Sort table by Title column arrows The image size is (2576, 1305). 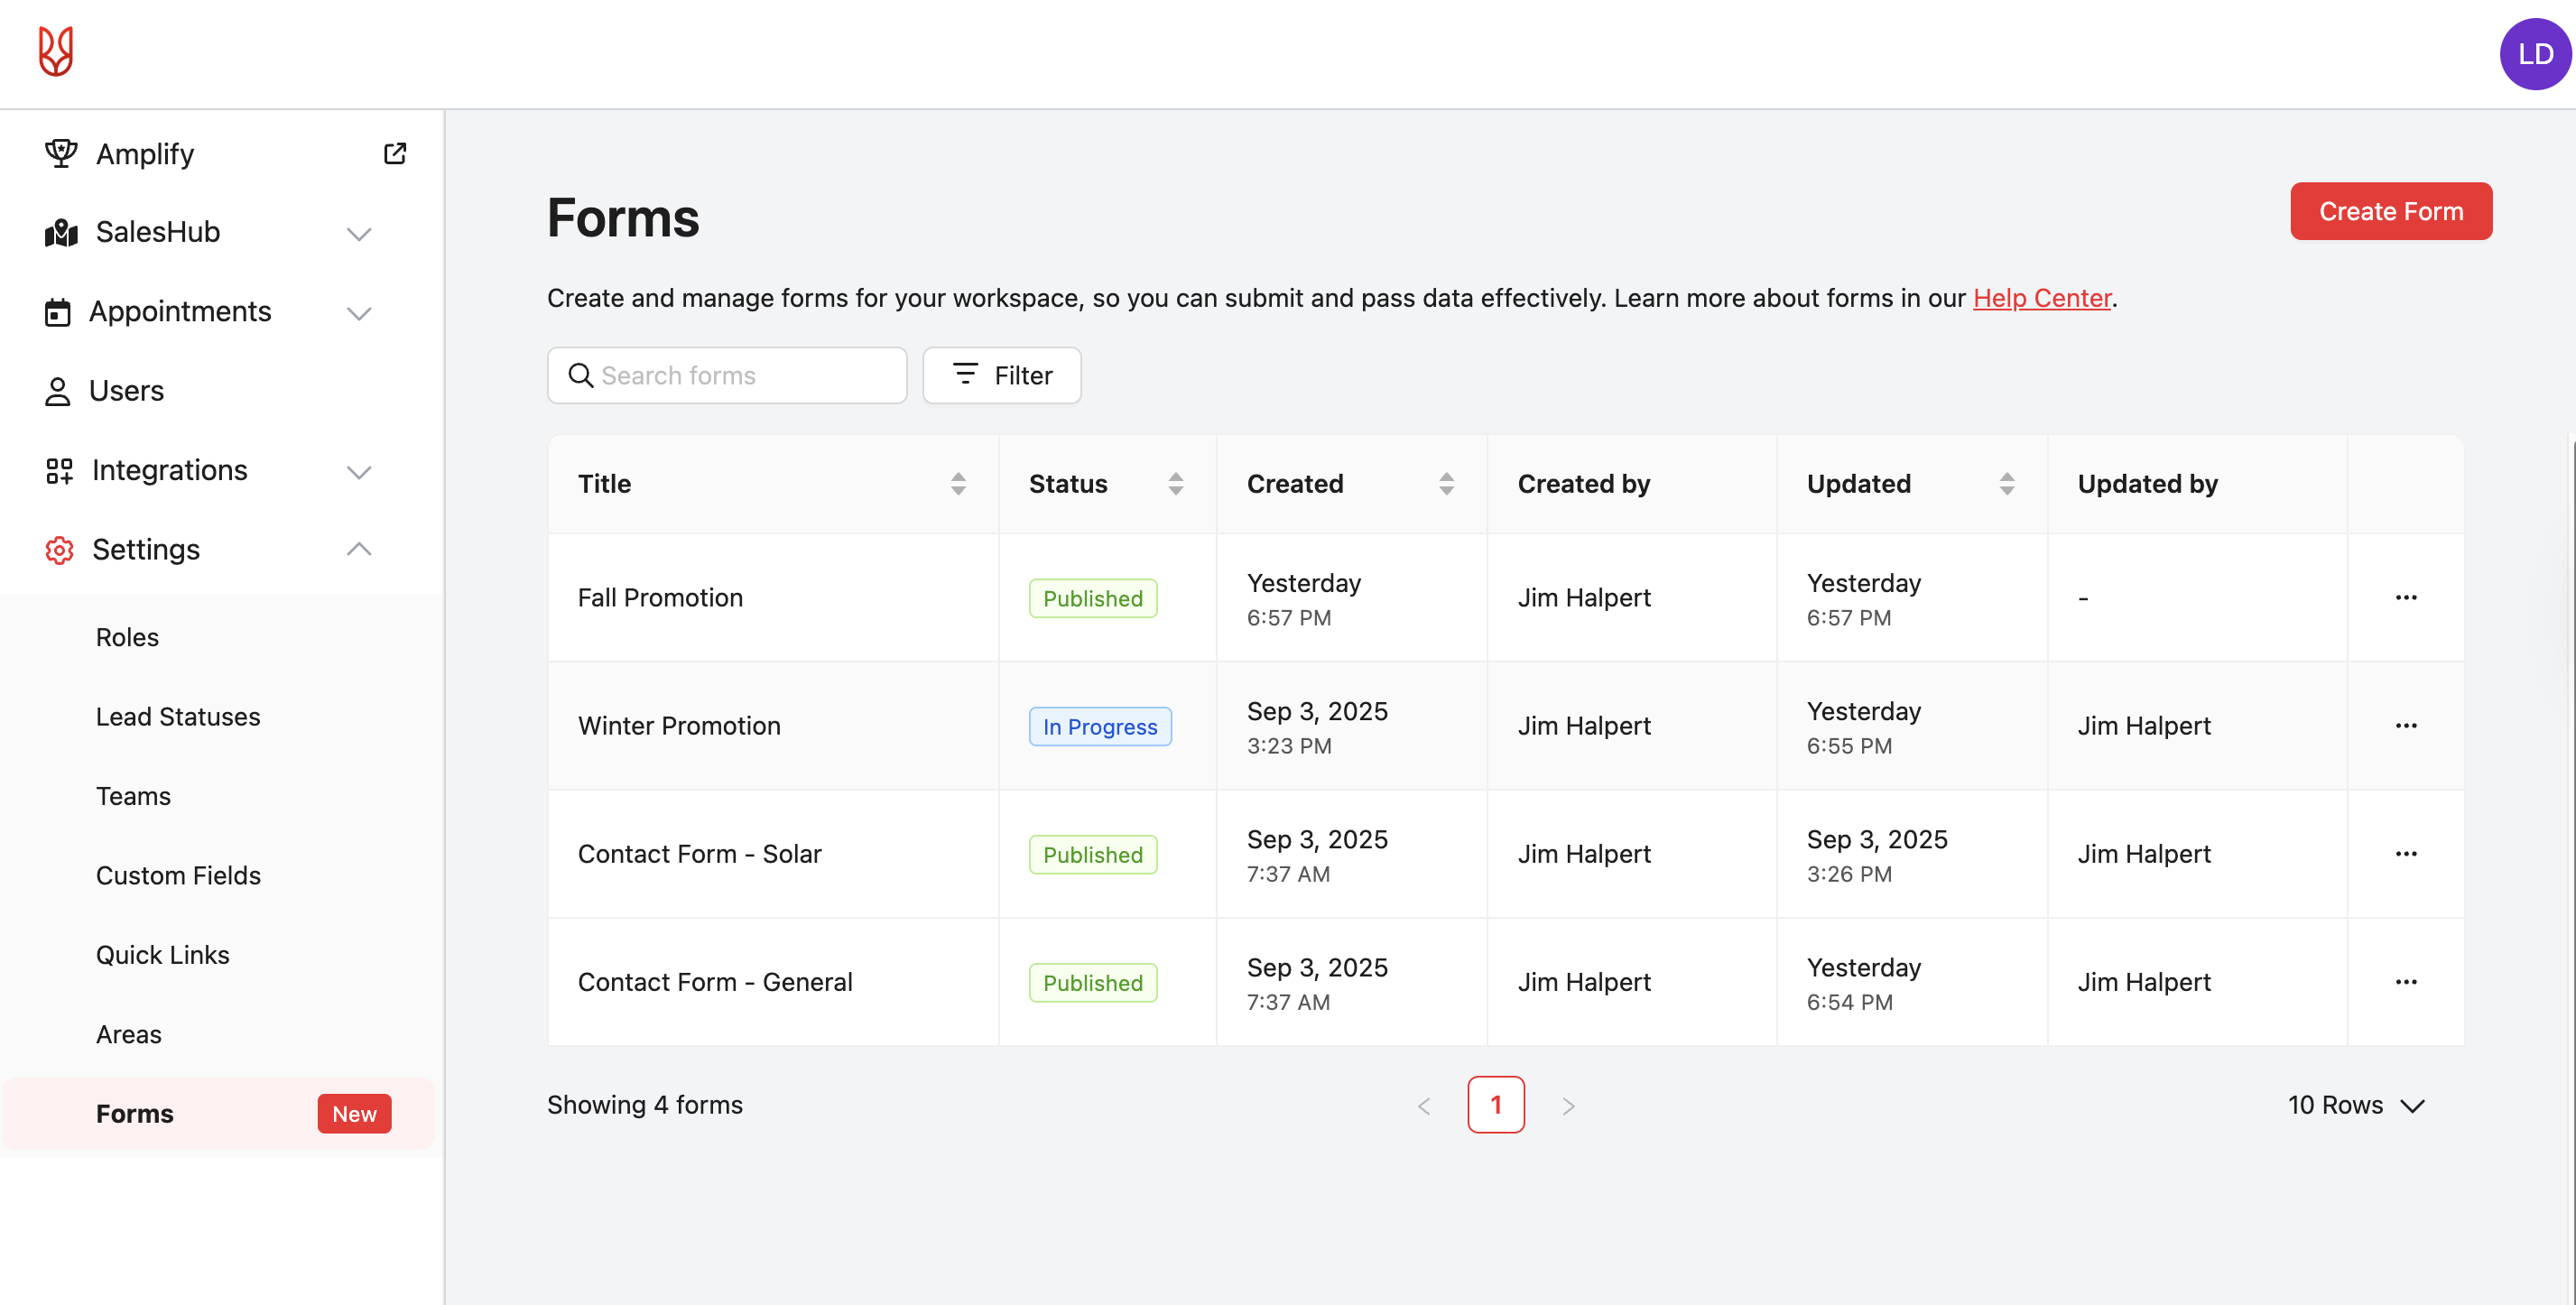(957, 484)
